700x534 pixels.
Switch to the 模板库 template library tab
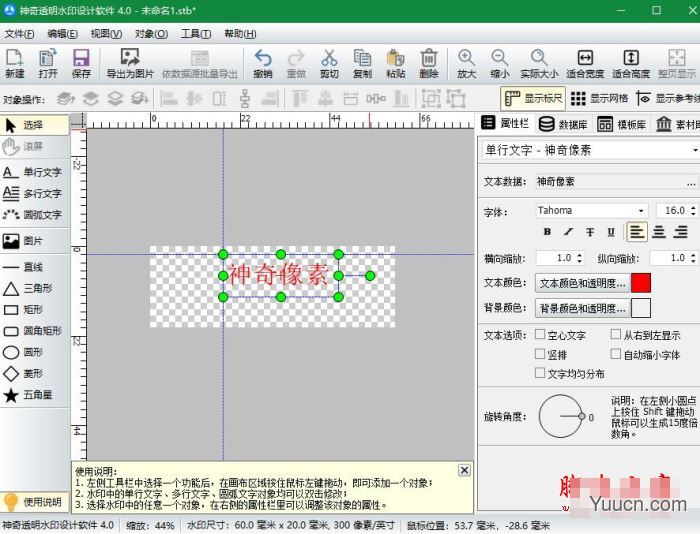622,124
